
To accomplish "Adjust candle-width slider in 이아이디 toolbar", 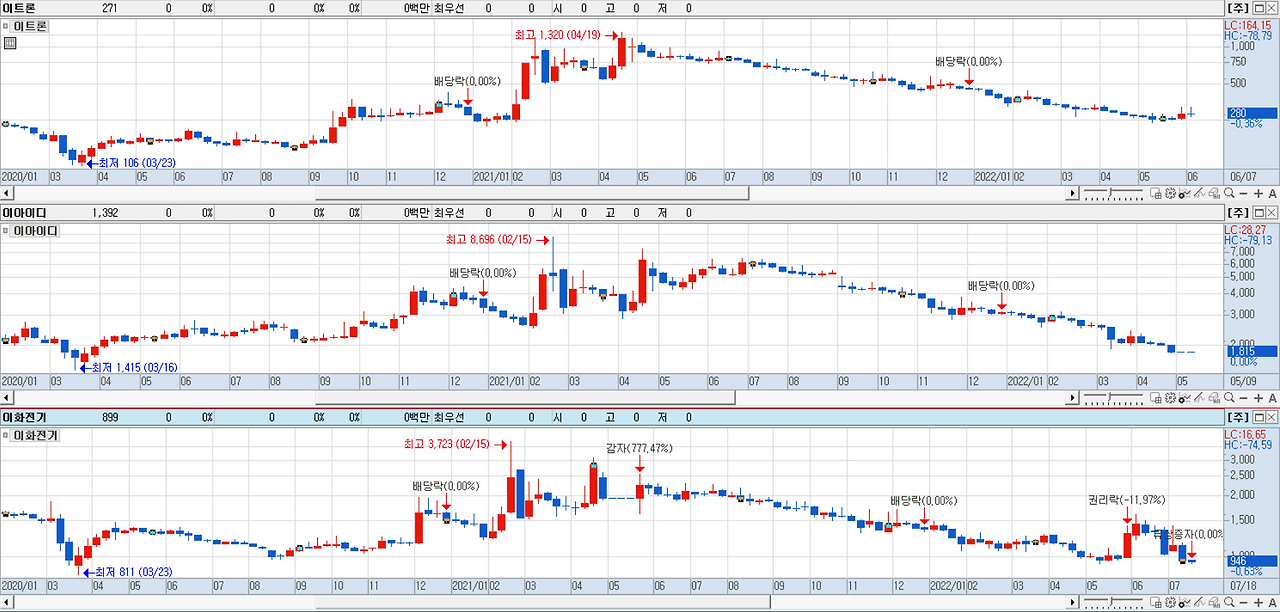I will click(1113, 397).
